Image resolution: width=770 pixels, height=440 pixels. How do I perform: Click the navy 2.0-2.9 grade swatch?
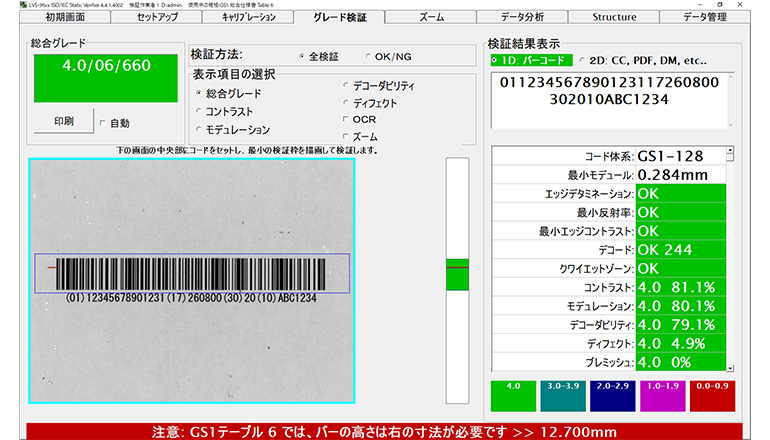click(612, 396)
